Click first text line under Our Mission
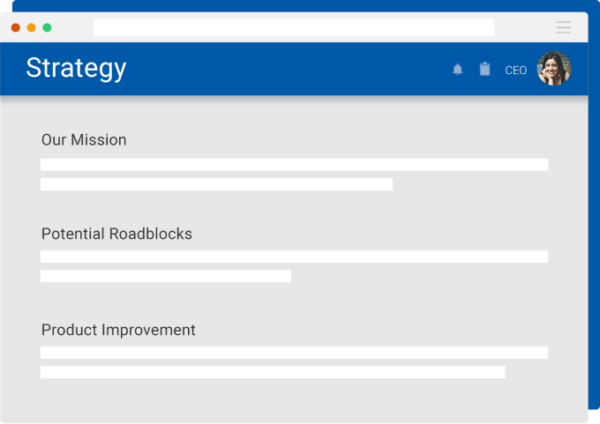 click(x=294, y=165)
